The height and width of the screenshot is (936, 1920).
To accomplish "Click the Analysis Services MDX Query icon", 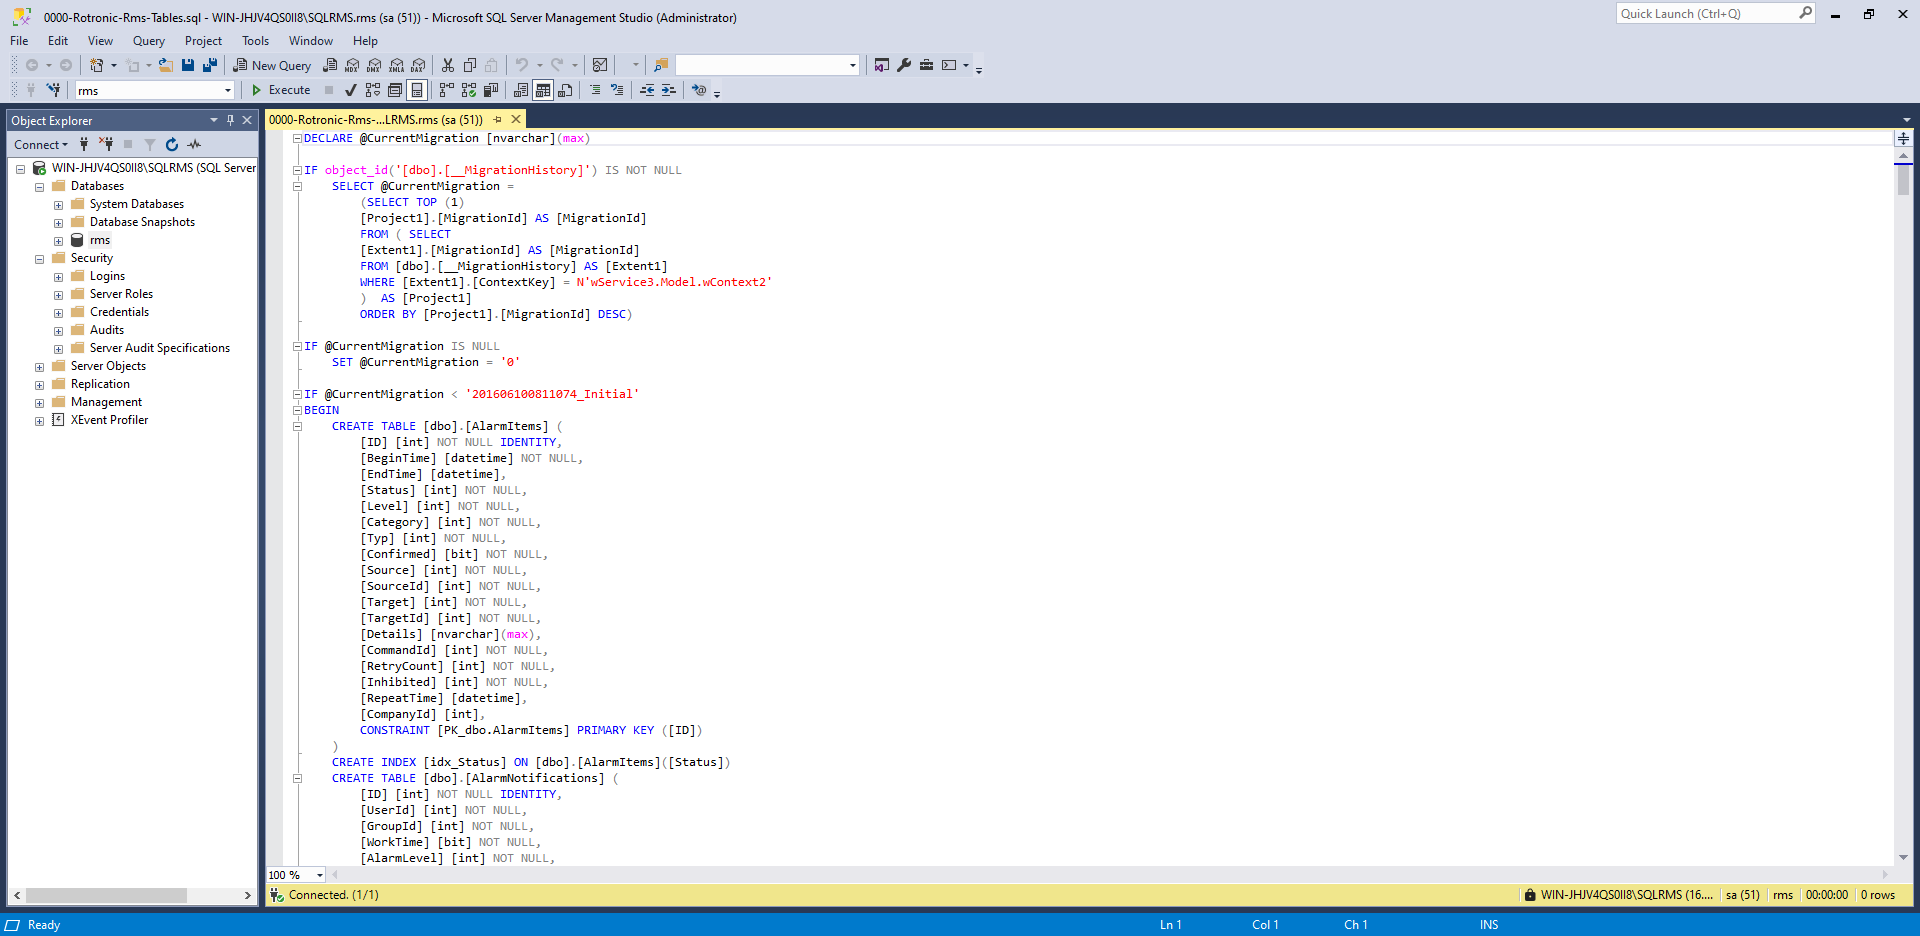I will [x=352, y=65].
